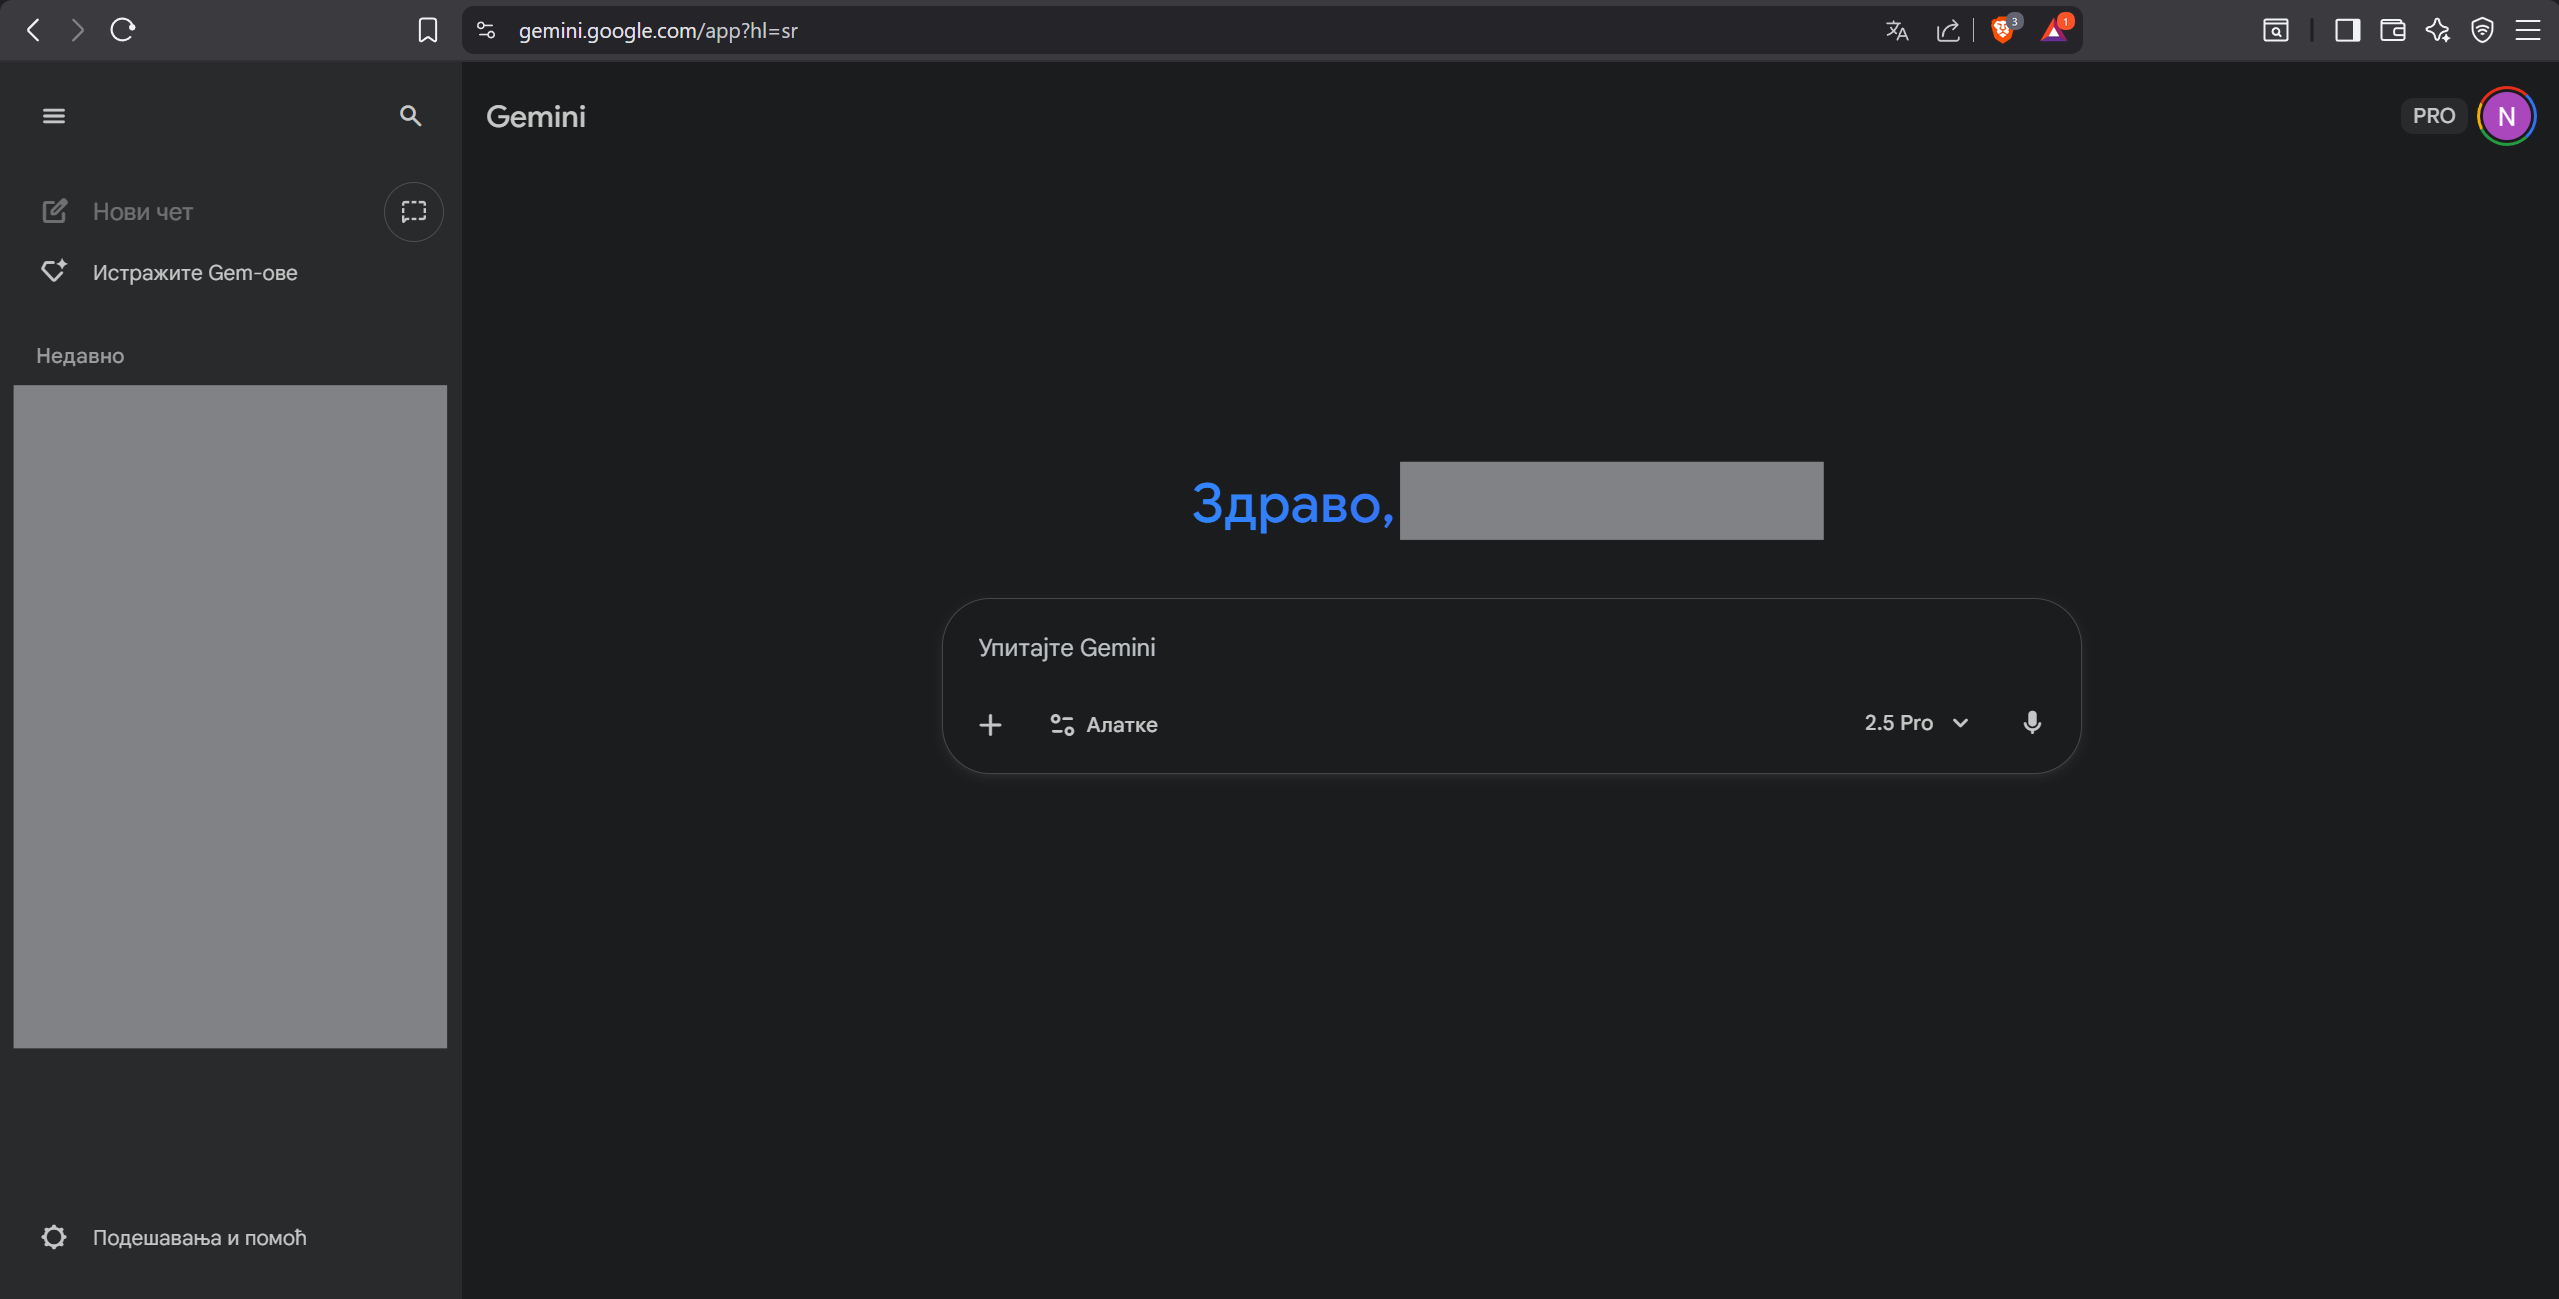Click the browser translate page icon

tap(1896, 31)
